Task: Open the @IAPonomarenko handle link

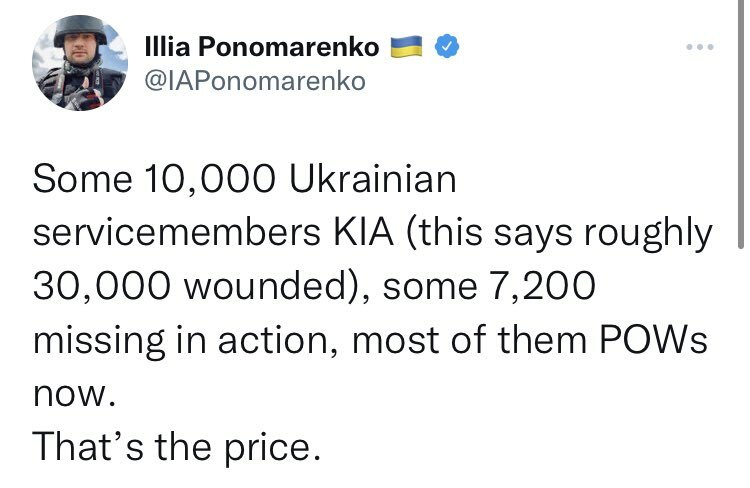Action: click(x=255, y=82)
